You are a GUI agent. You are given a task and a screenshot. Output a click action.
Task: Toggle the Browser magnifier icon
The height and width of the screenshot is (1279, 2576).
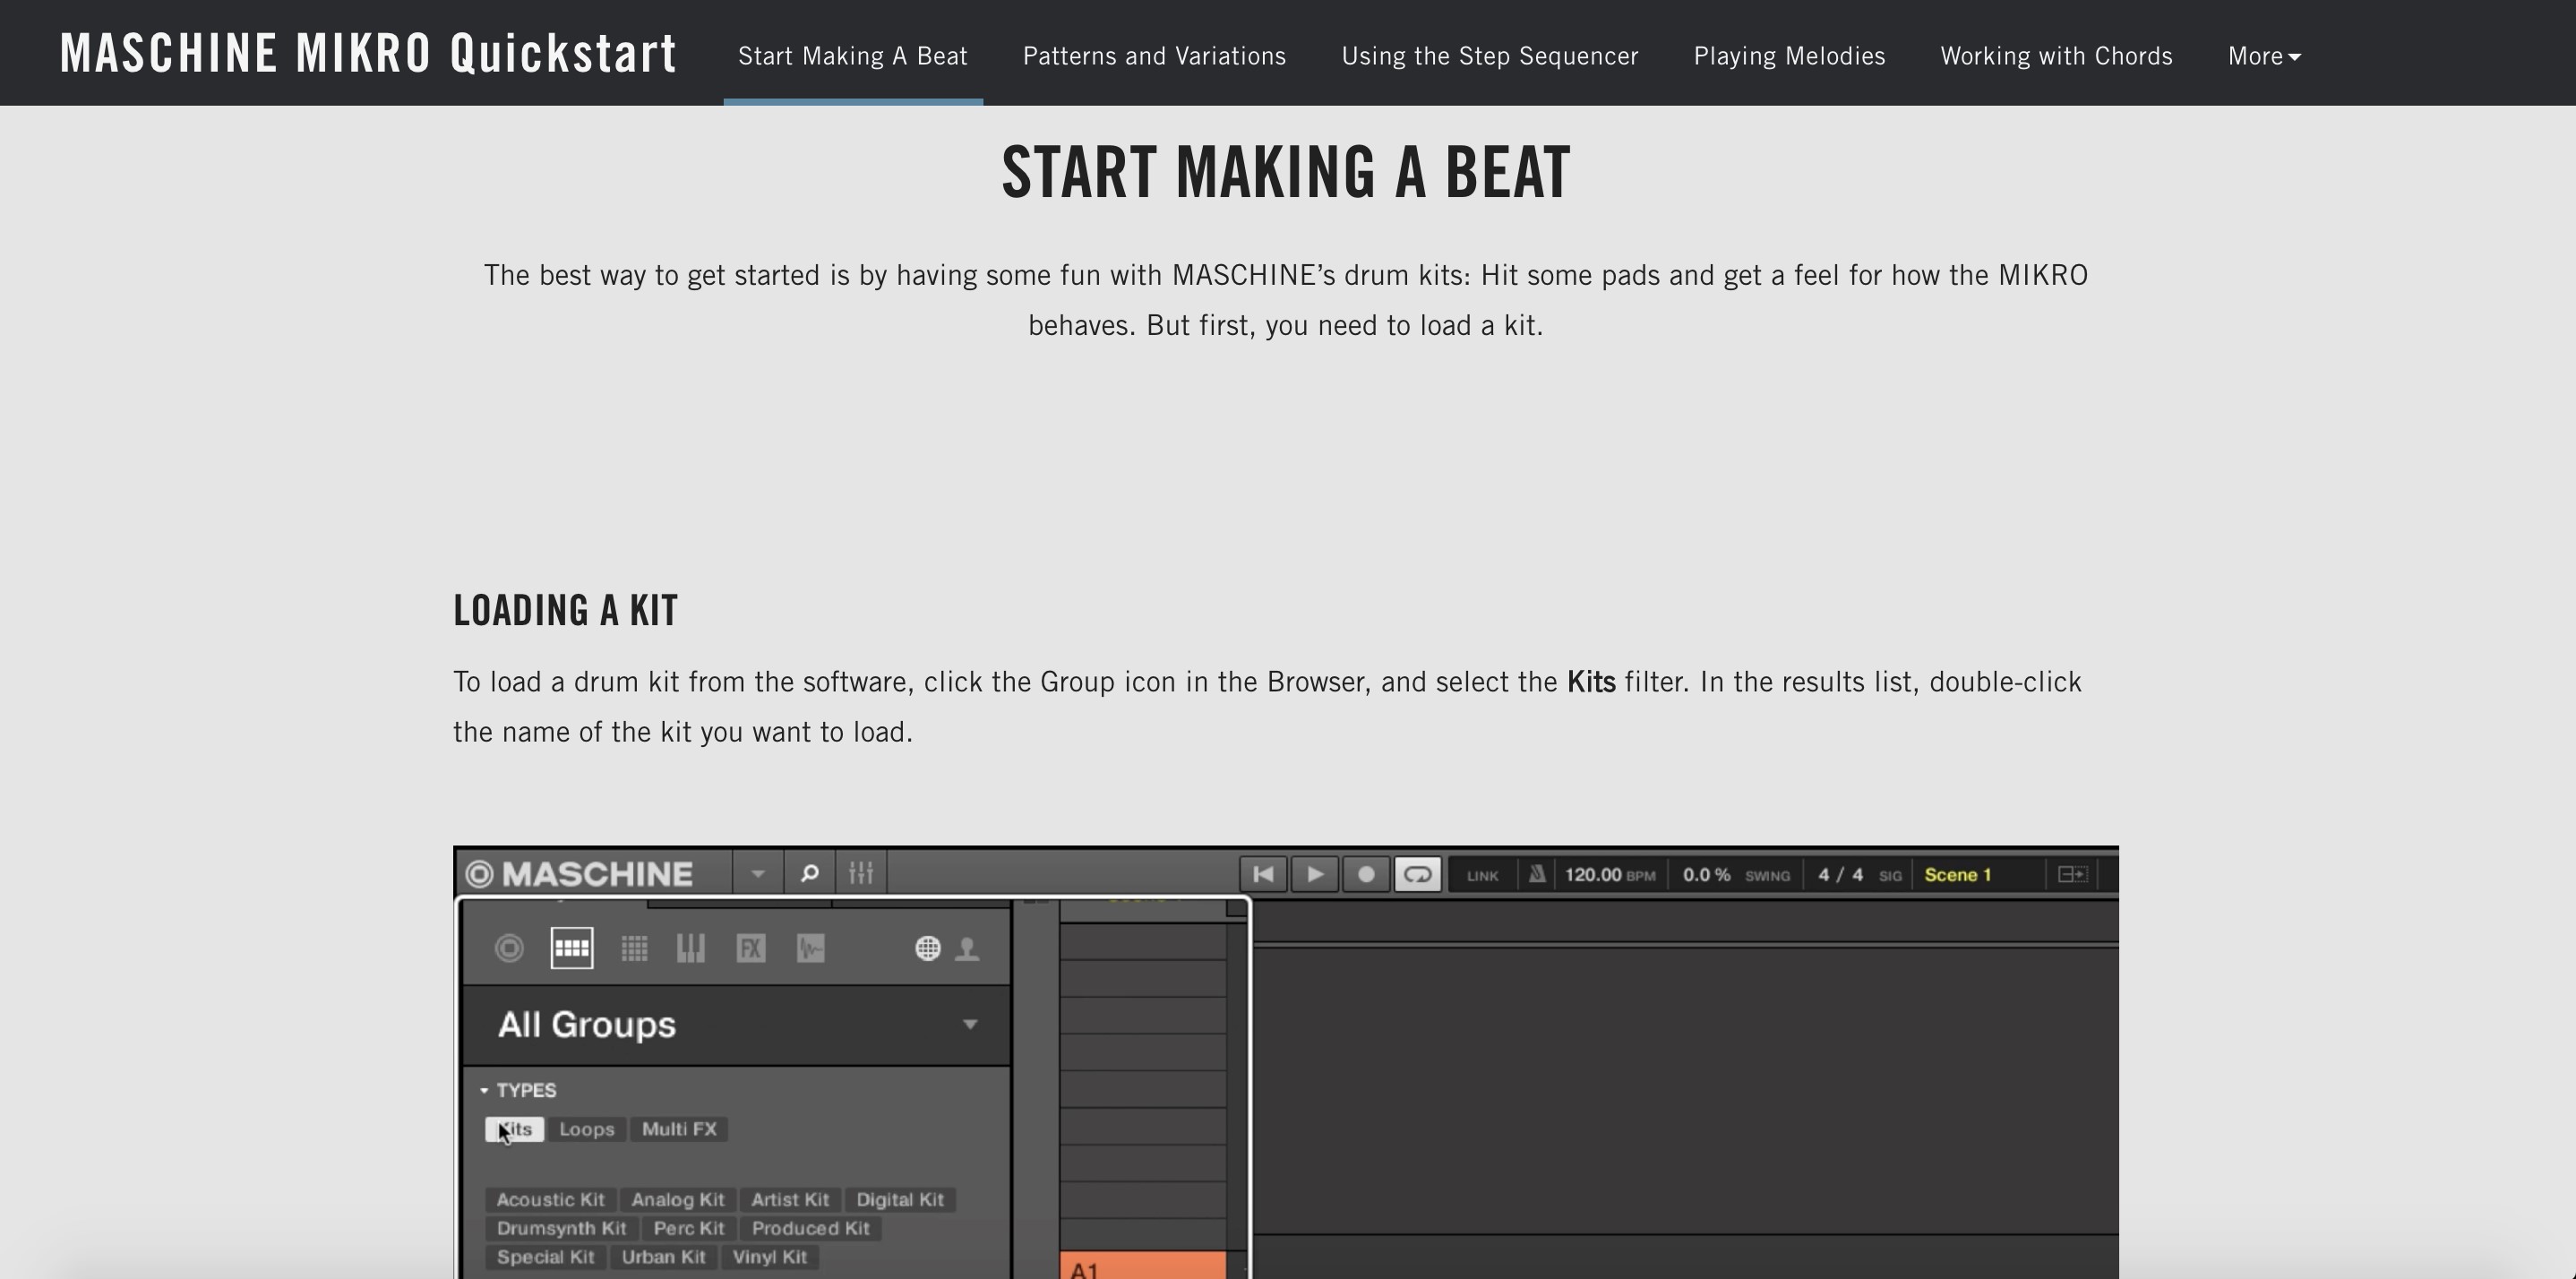(x=809, y=875)
